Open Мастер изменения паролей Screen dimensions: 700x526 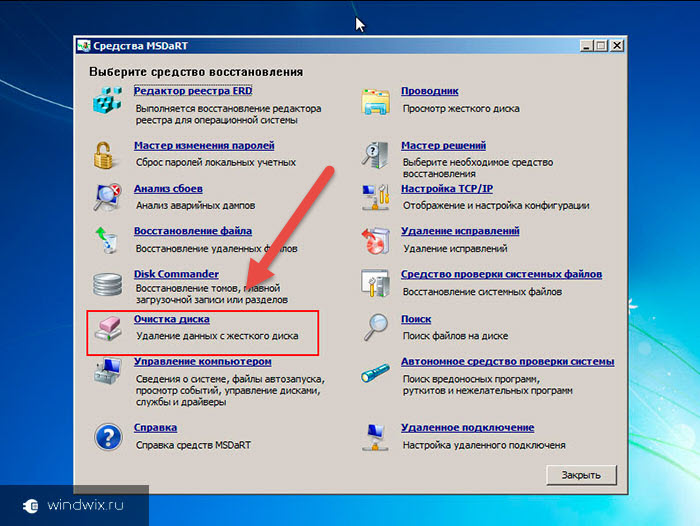[x=204, y=146]
